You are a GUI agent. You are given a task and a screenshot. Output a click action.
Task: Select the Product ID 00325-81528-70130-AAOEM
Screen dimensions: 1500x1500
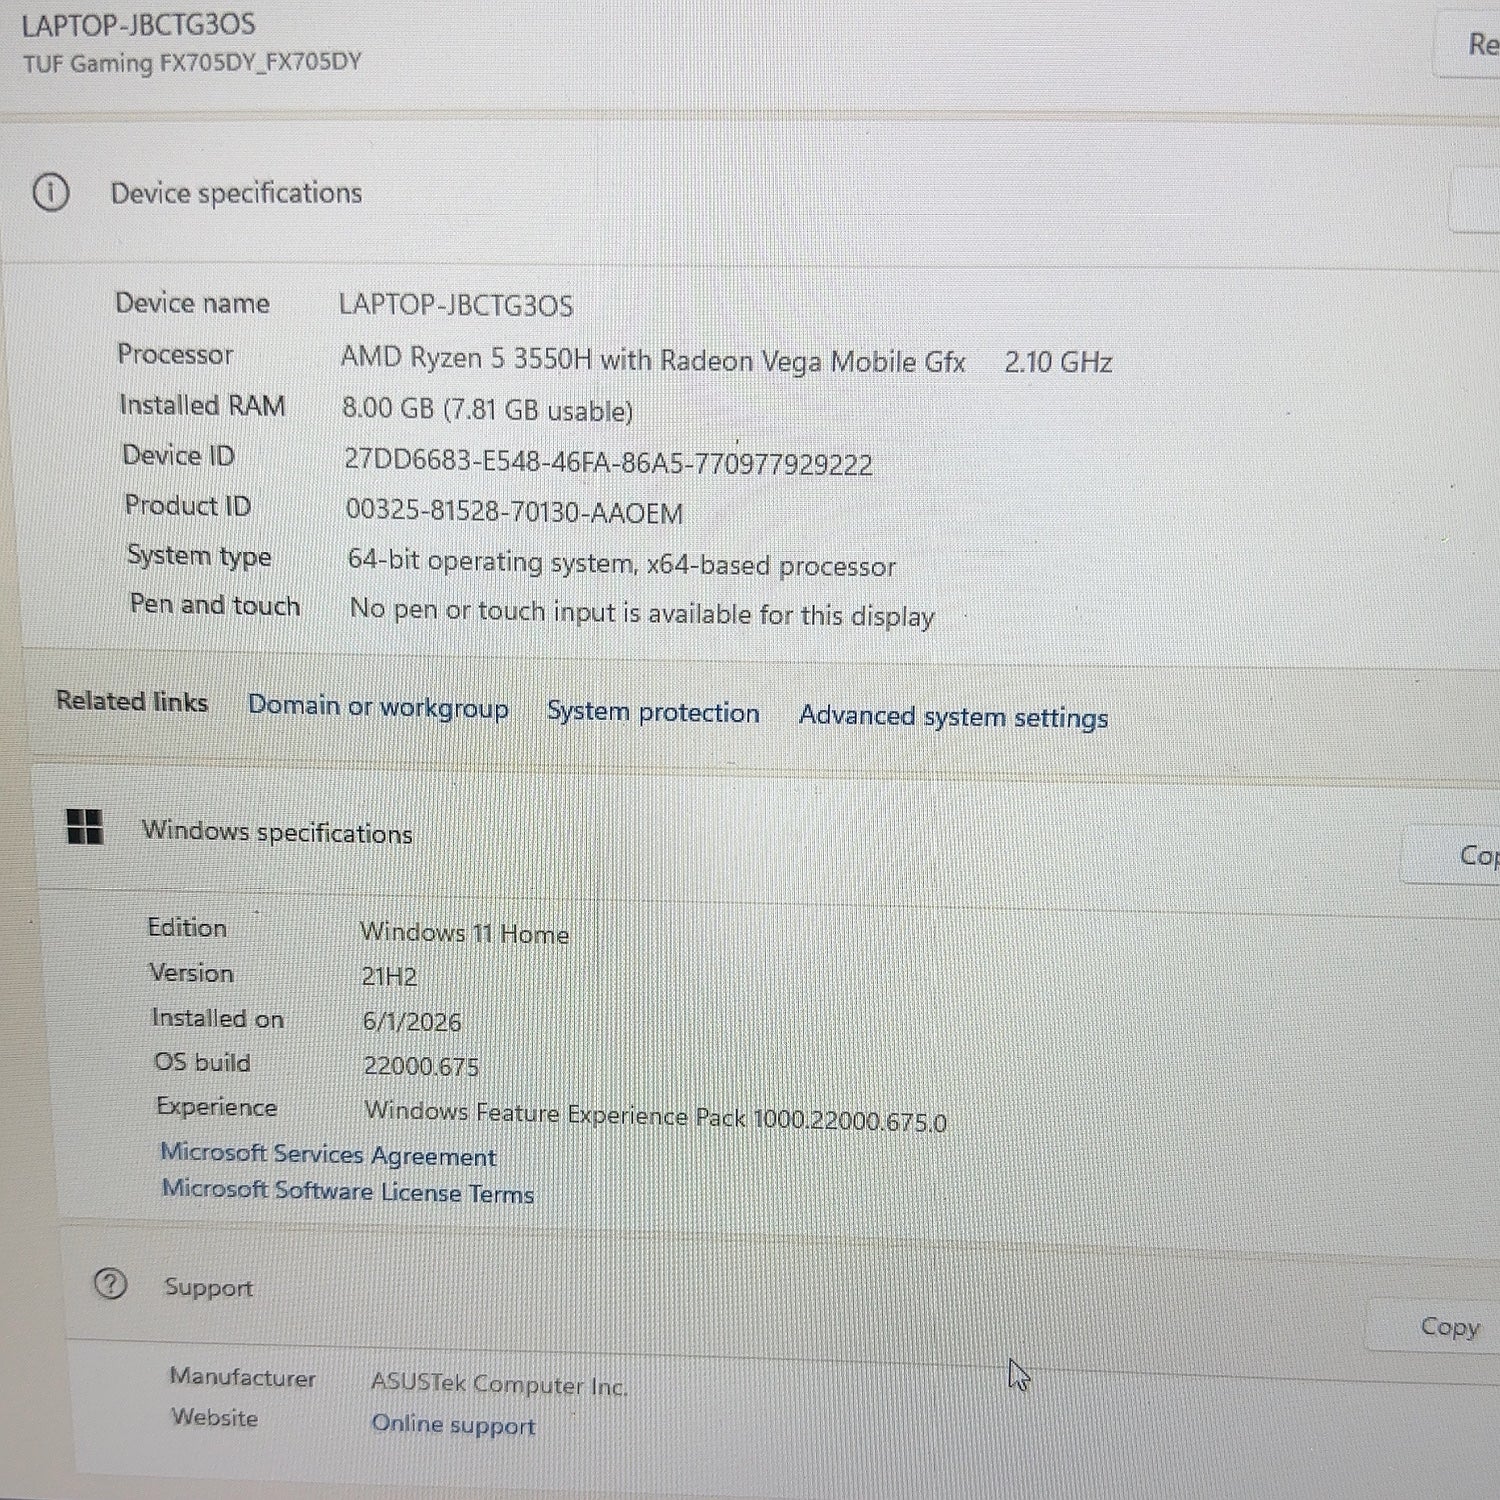(514, 512)
